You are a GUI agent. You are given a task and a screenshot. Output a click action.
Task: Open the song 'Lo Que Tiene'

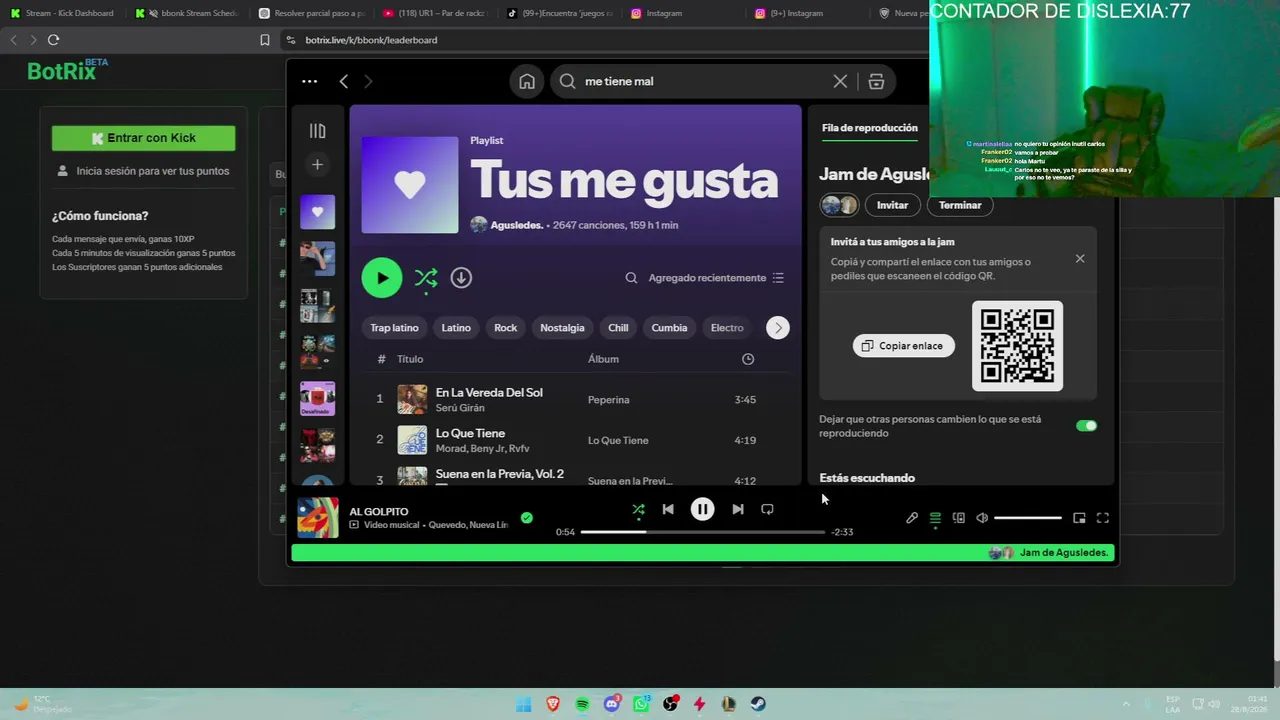470,433
